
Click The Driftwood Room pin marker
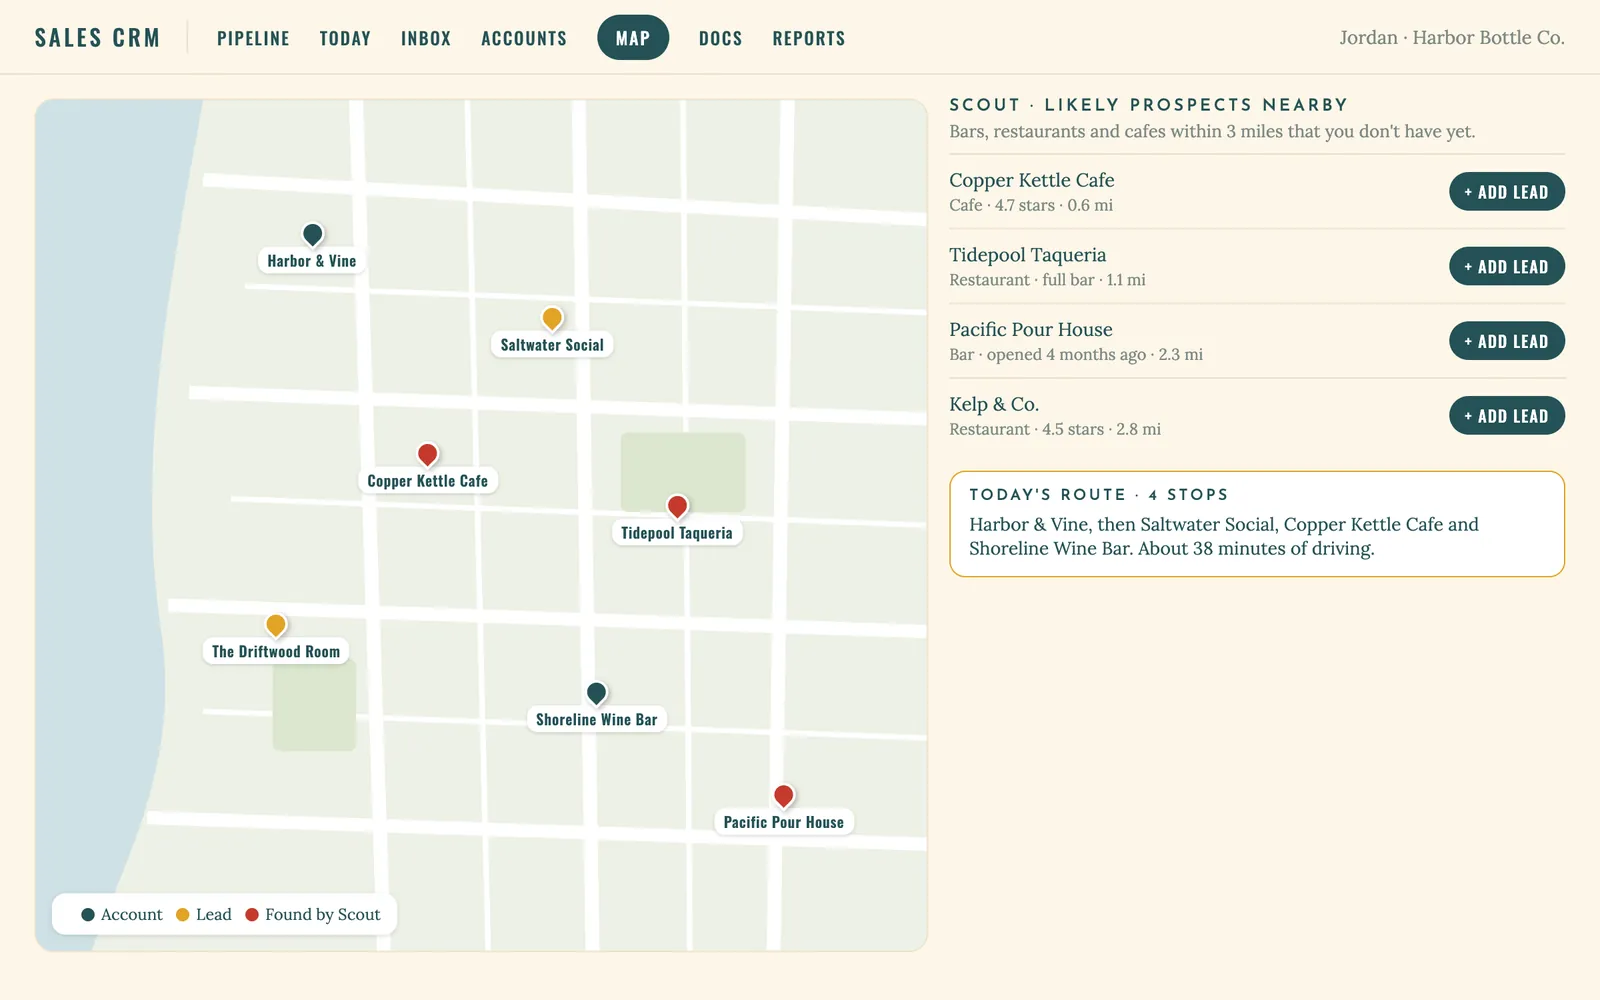pyautogui.click(x=276, y=625)
